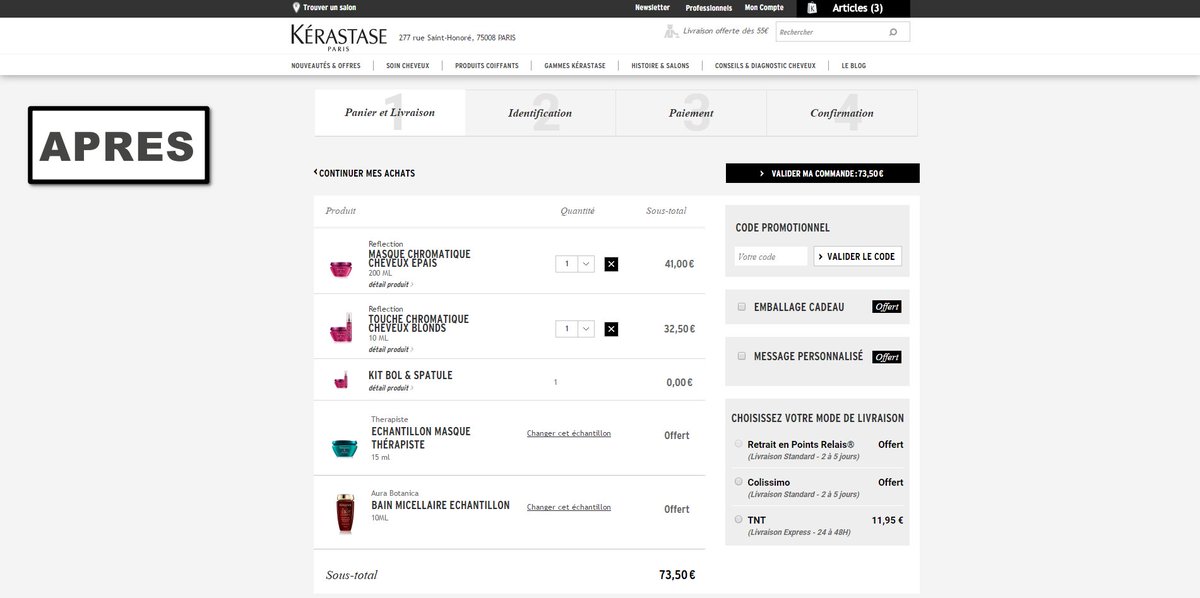Open Conseils & Diagnostic Cheveux menu

tap(765, 66)
